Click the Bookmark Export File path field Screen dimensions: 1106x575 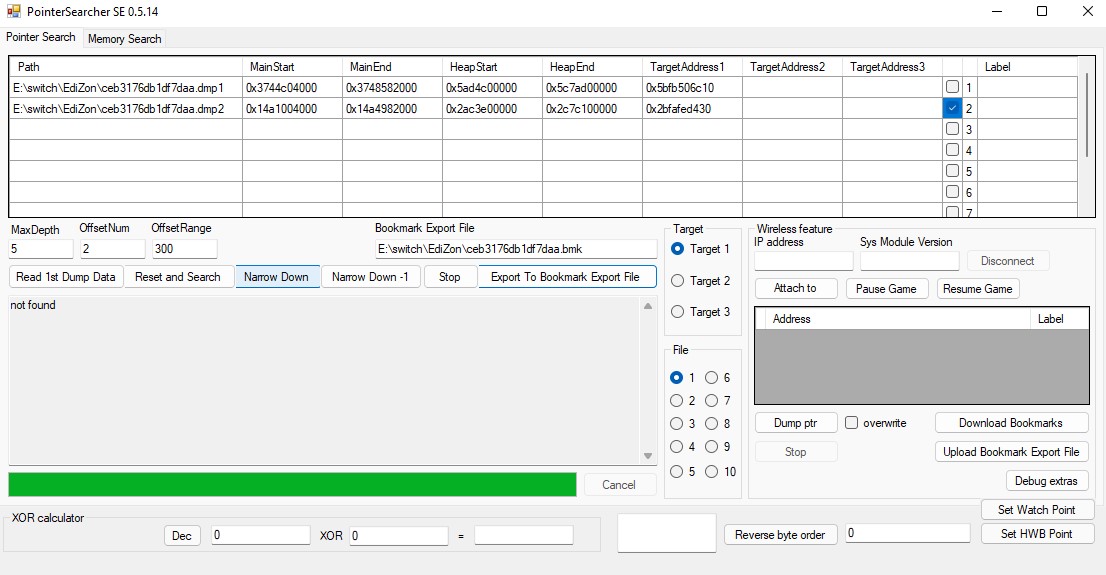pyautogui.click(x=516, y=248)
